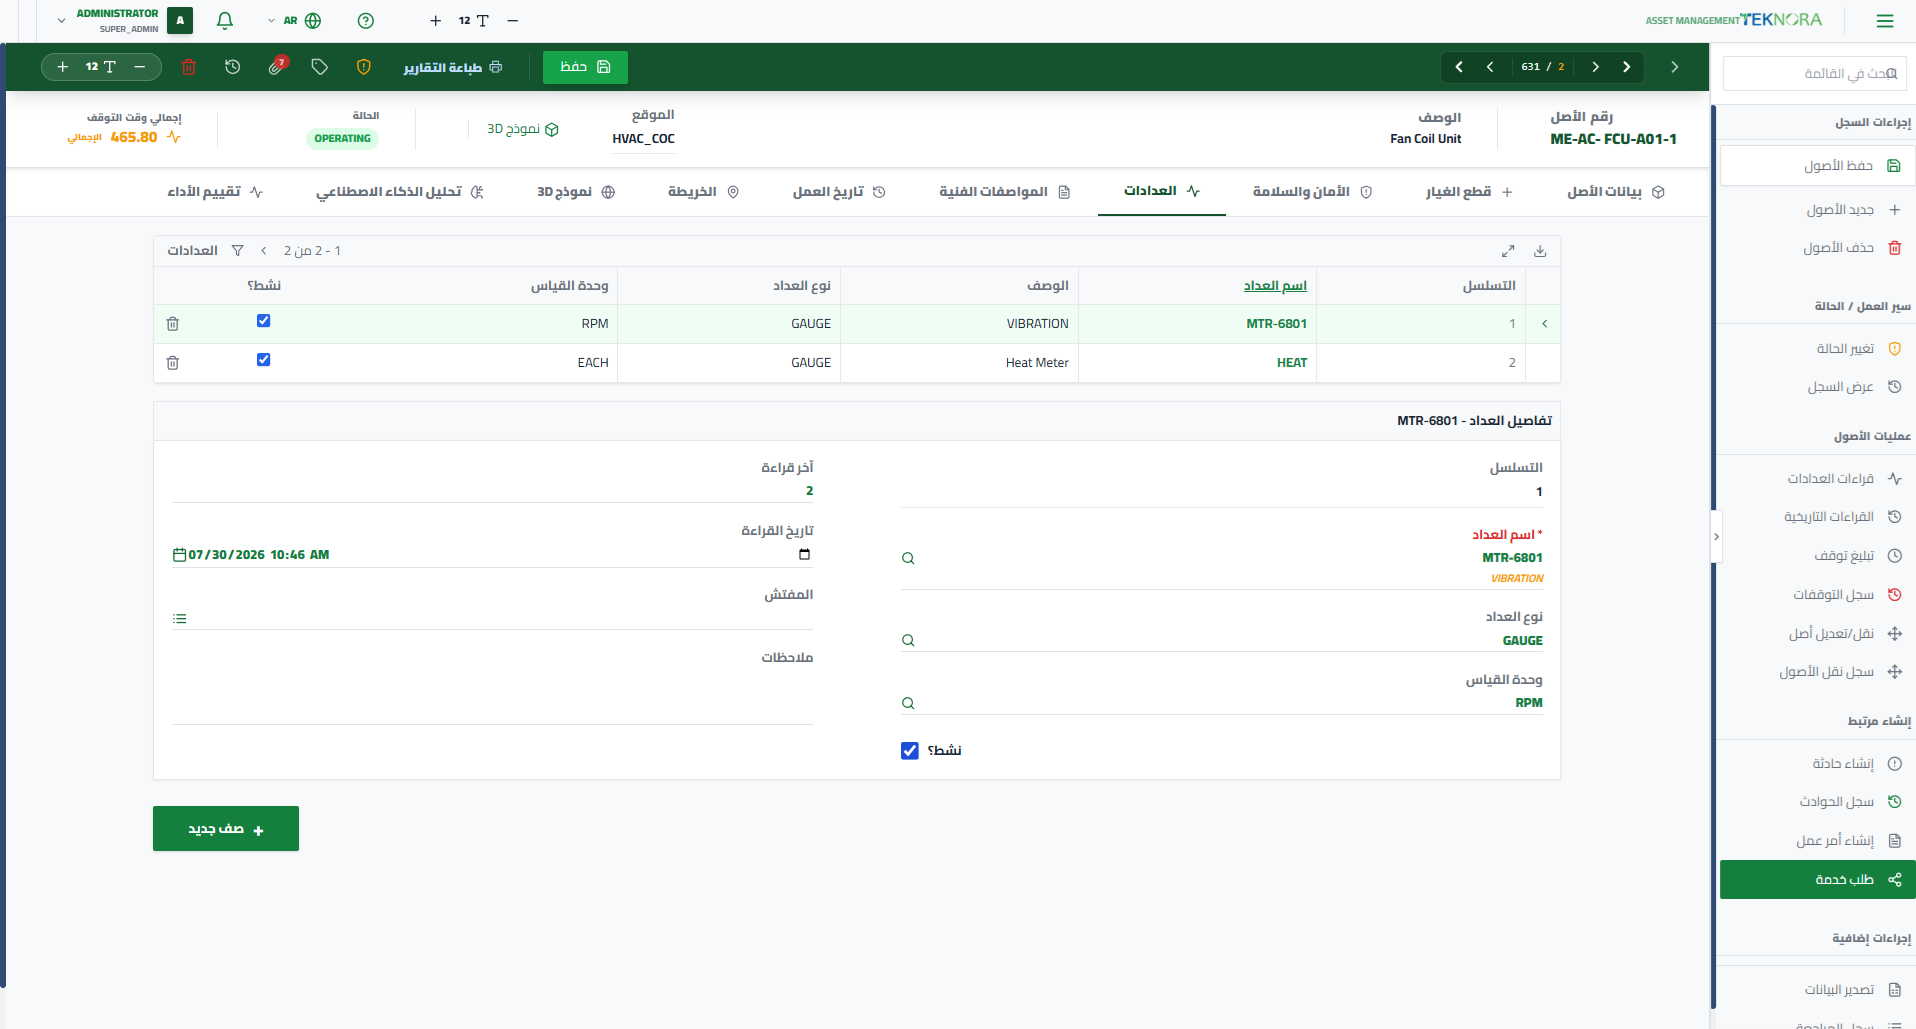Expand the Administrator user menu chevron
The width and height of the screenshot is (1916, 1029).
coord(62,20)
